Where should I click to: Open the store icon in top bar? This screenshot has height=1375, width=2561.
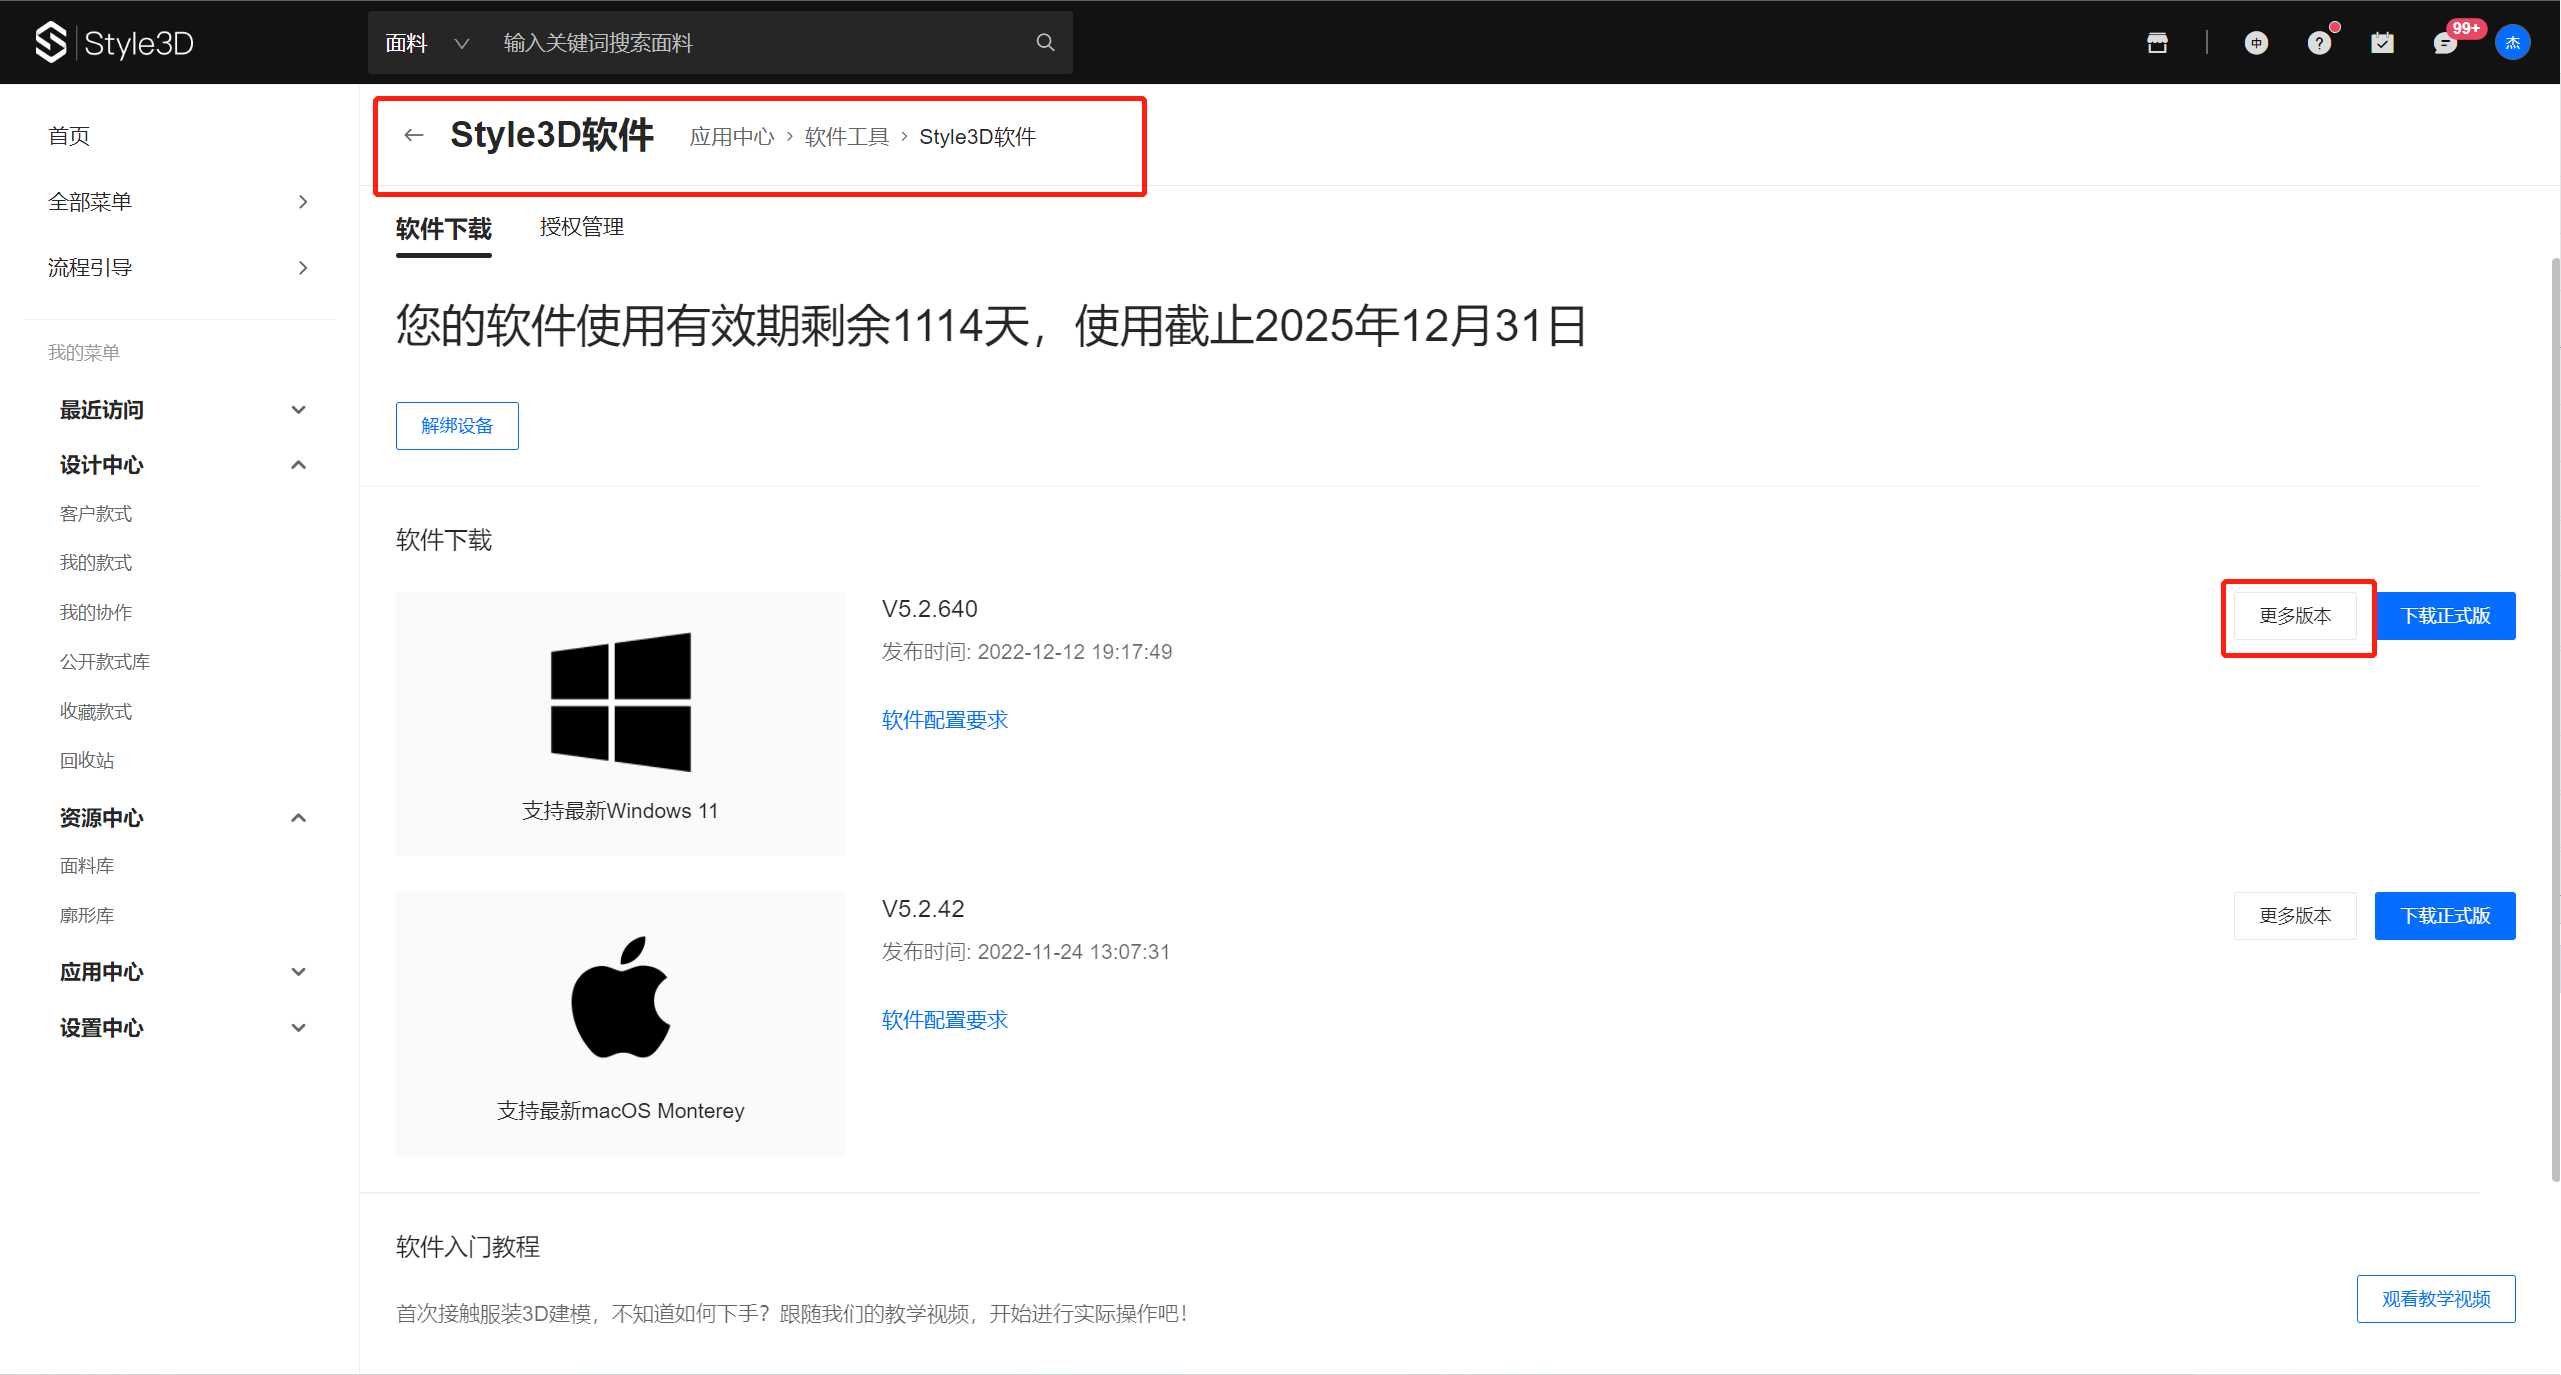tap(2157, 43)
